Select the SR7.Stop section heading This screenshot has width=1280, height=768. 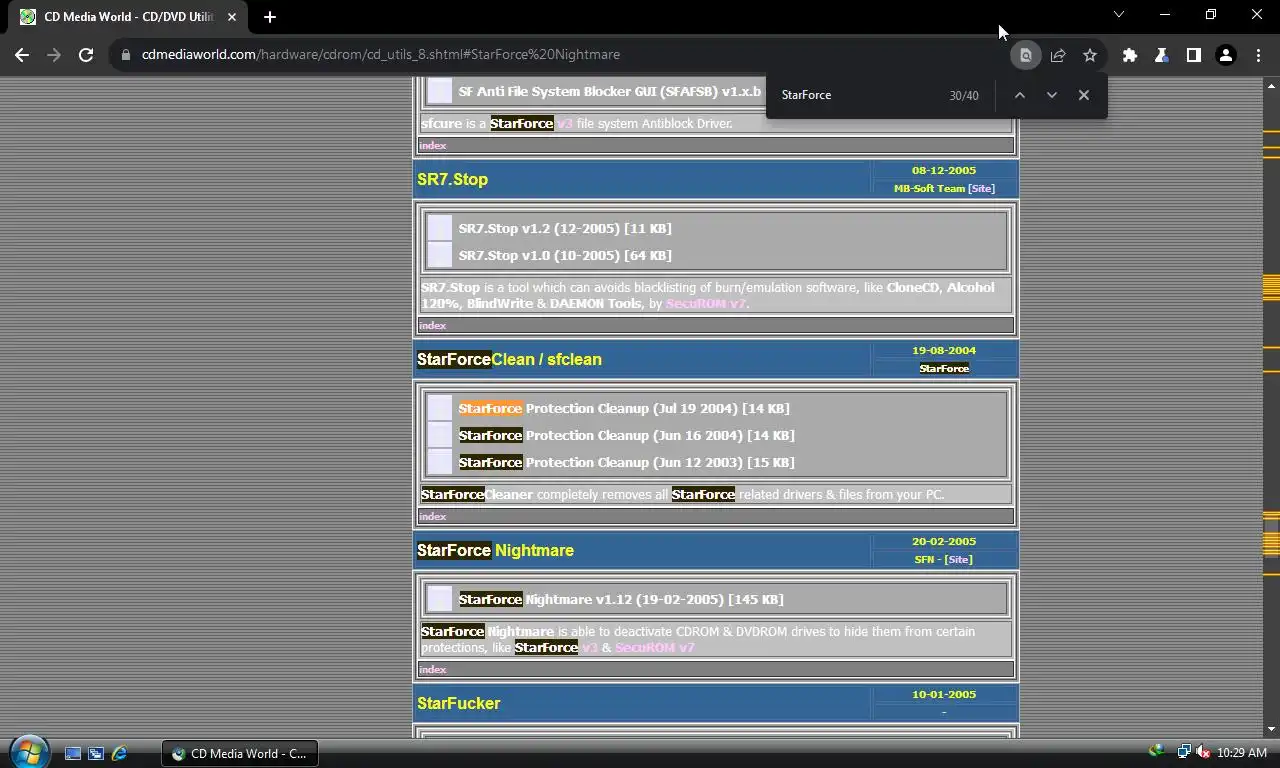[x=452, y=179]
